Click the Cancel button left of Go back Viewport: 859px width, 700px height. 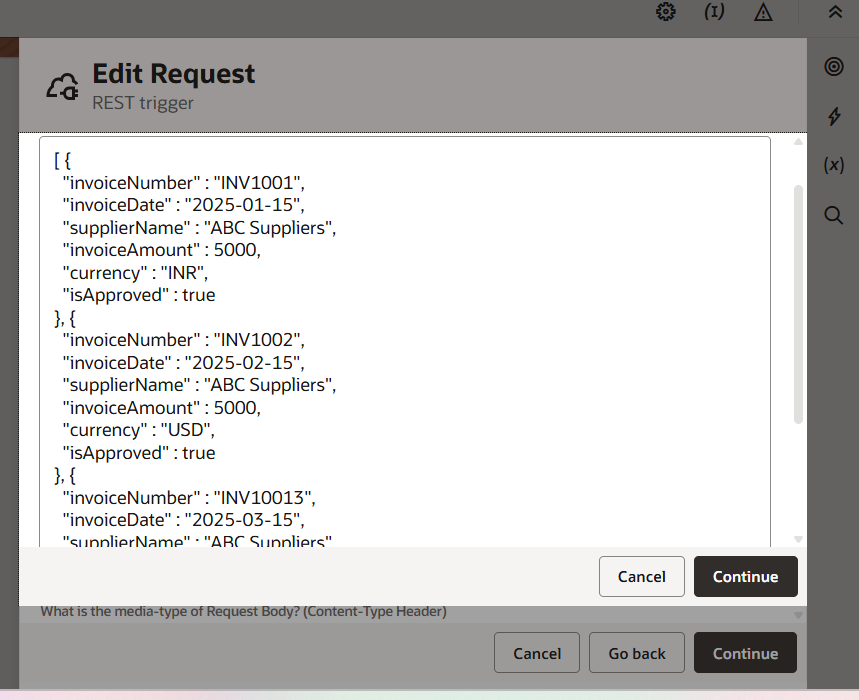pyautogui.click(x=537, y=653)
